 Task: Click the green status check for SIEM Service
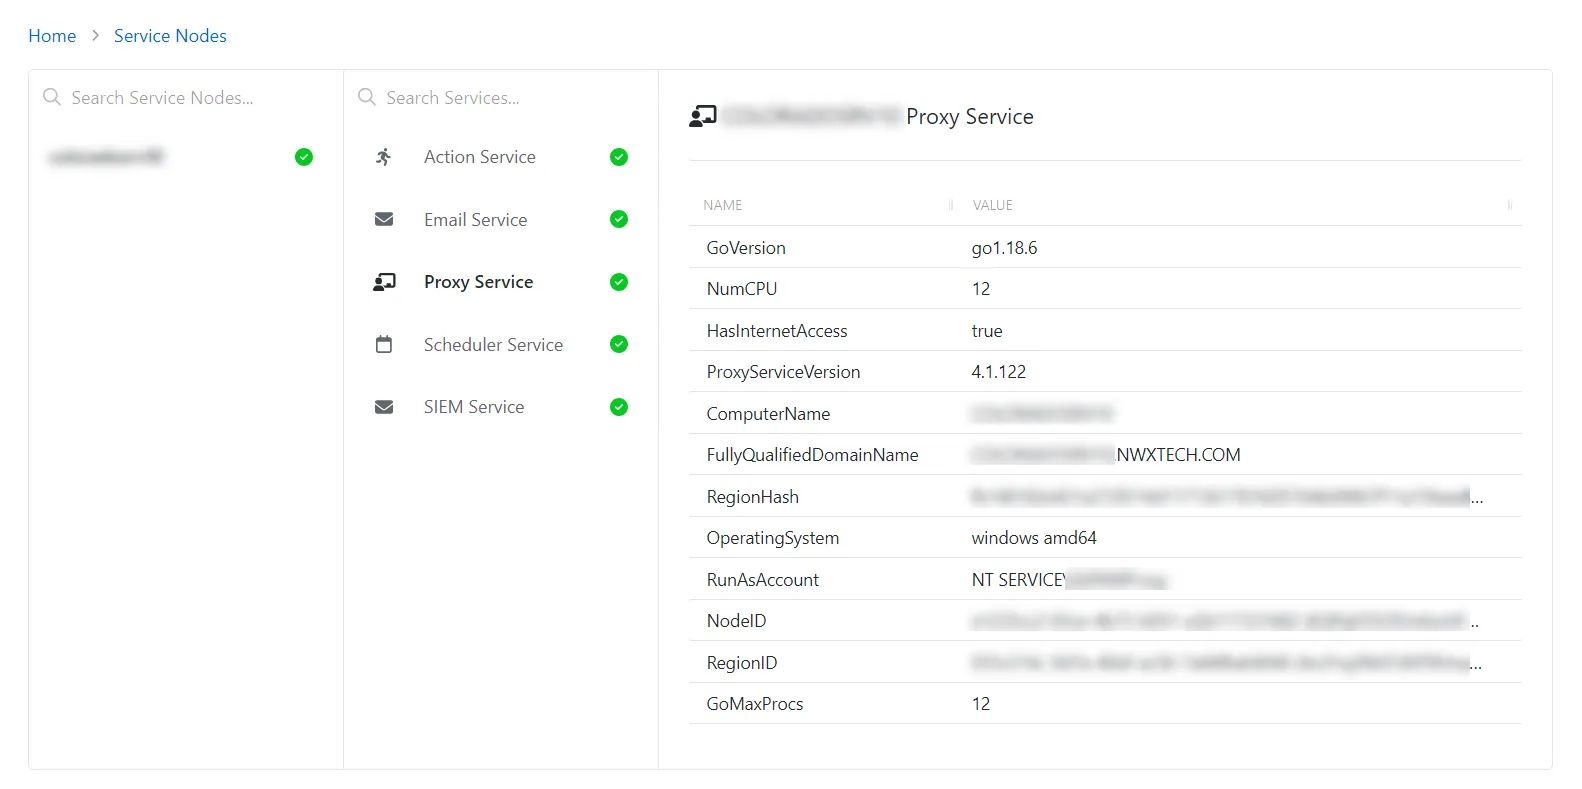tap(619, 407)
